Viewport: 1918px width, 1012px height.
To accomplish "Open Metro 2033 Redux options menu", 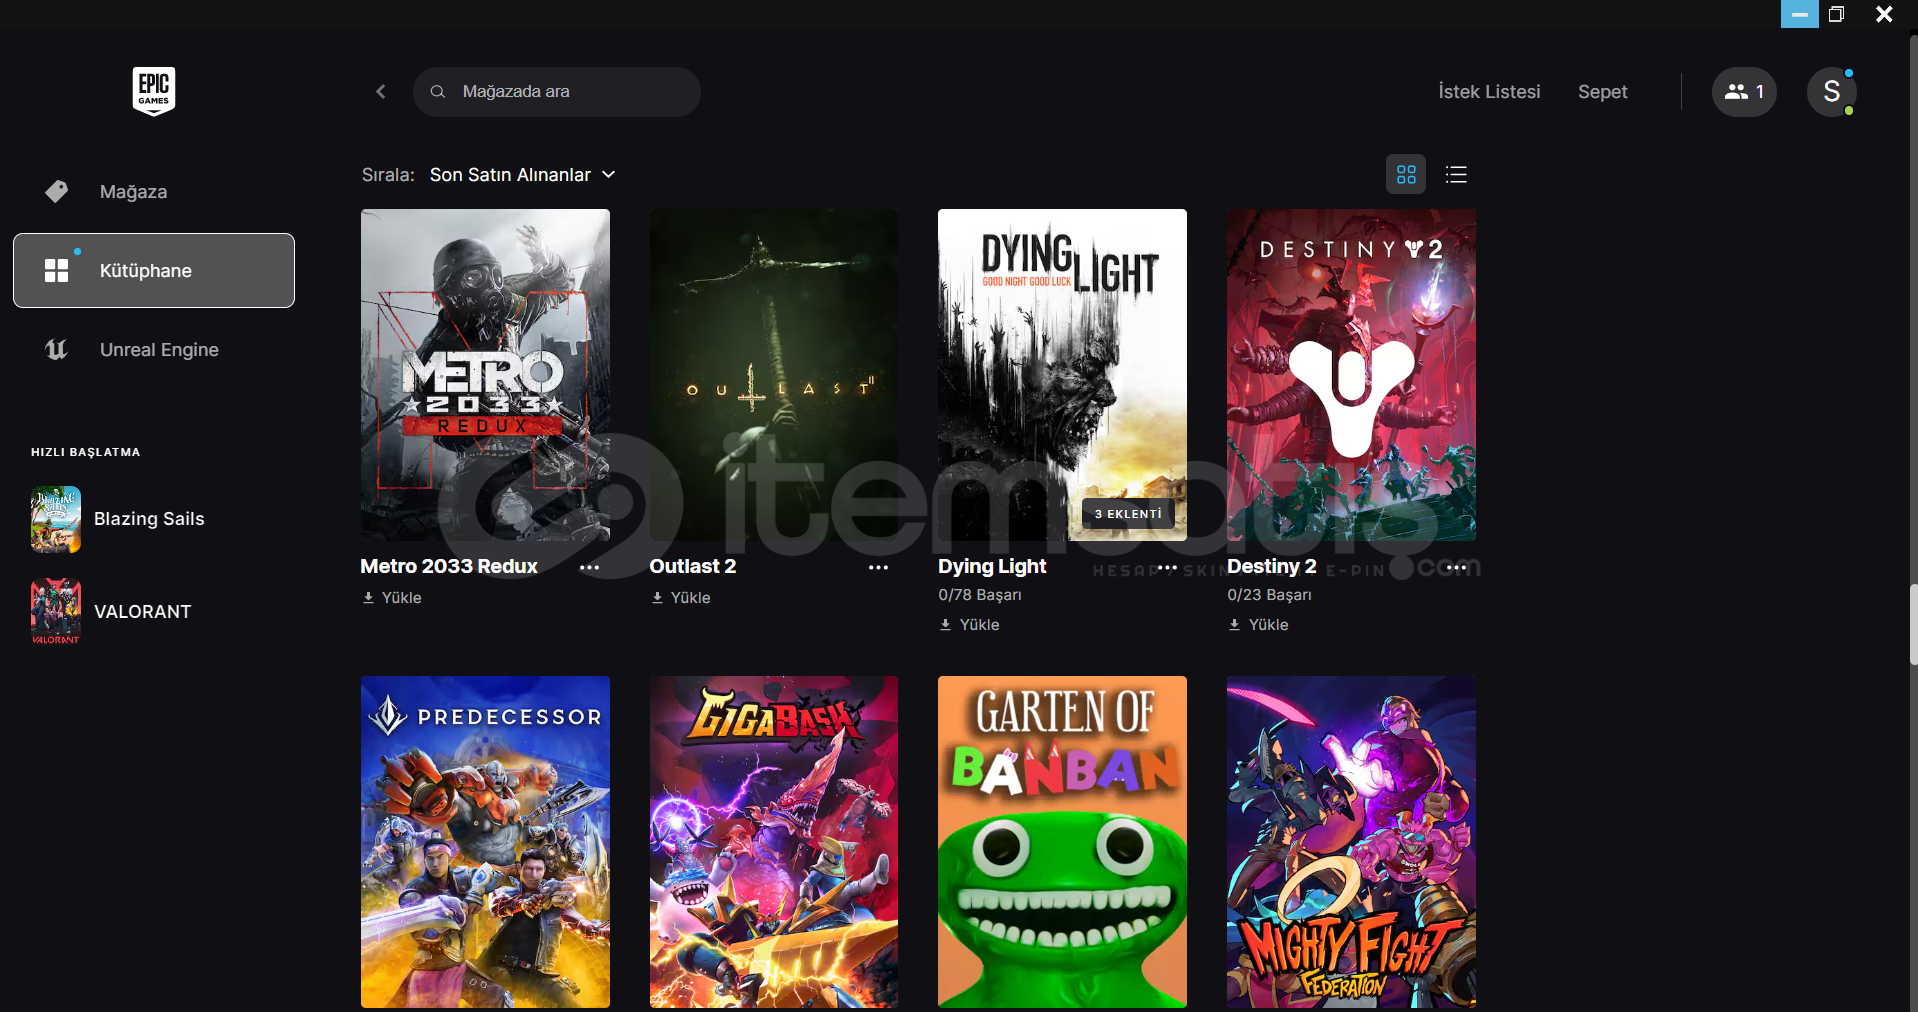I will click(590, 567).
